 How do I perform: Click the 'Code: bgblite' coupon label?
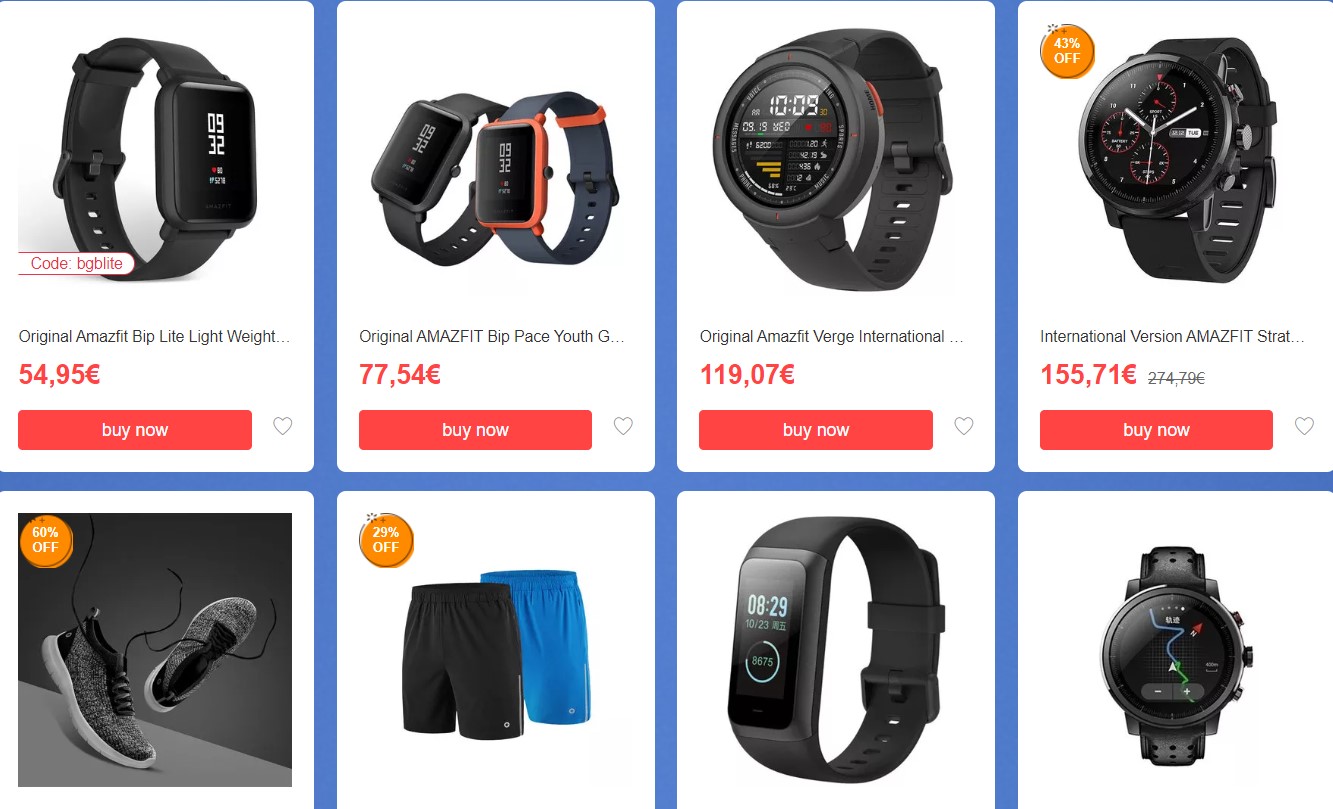76,264
